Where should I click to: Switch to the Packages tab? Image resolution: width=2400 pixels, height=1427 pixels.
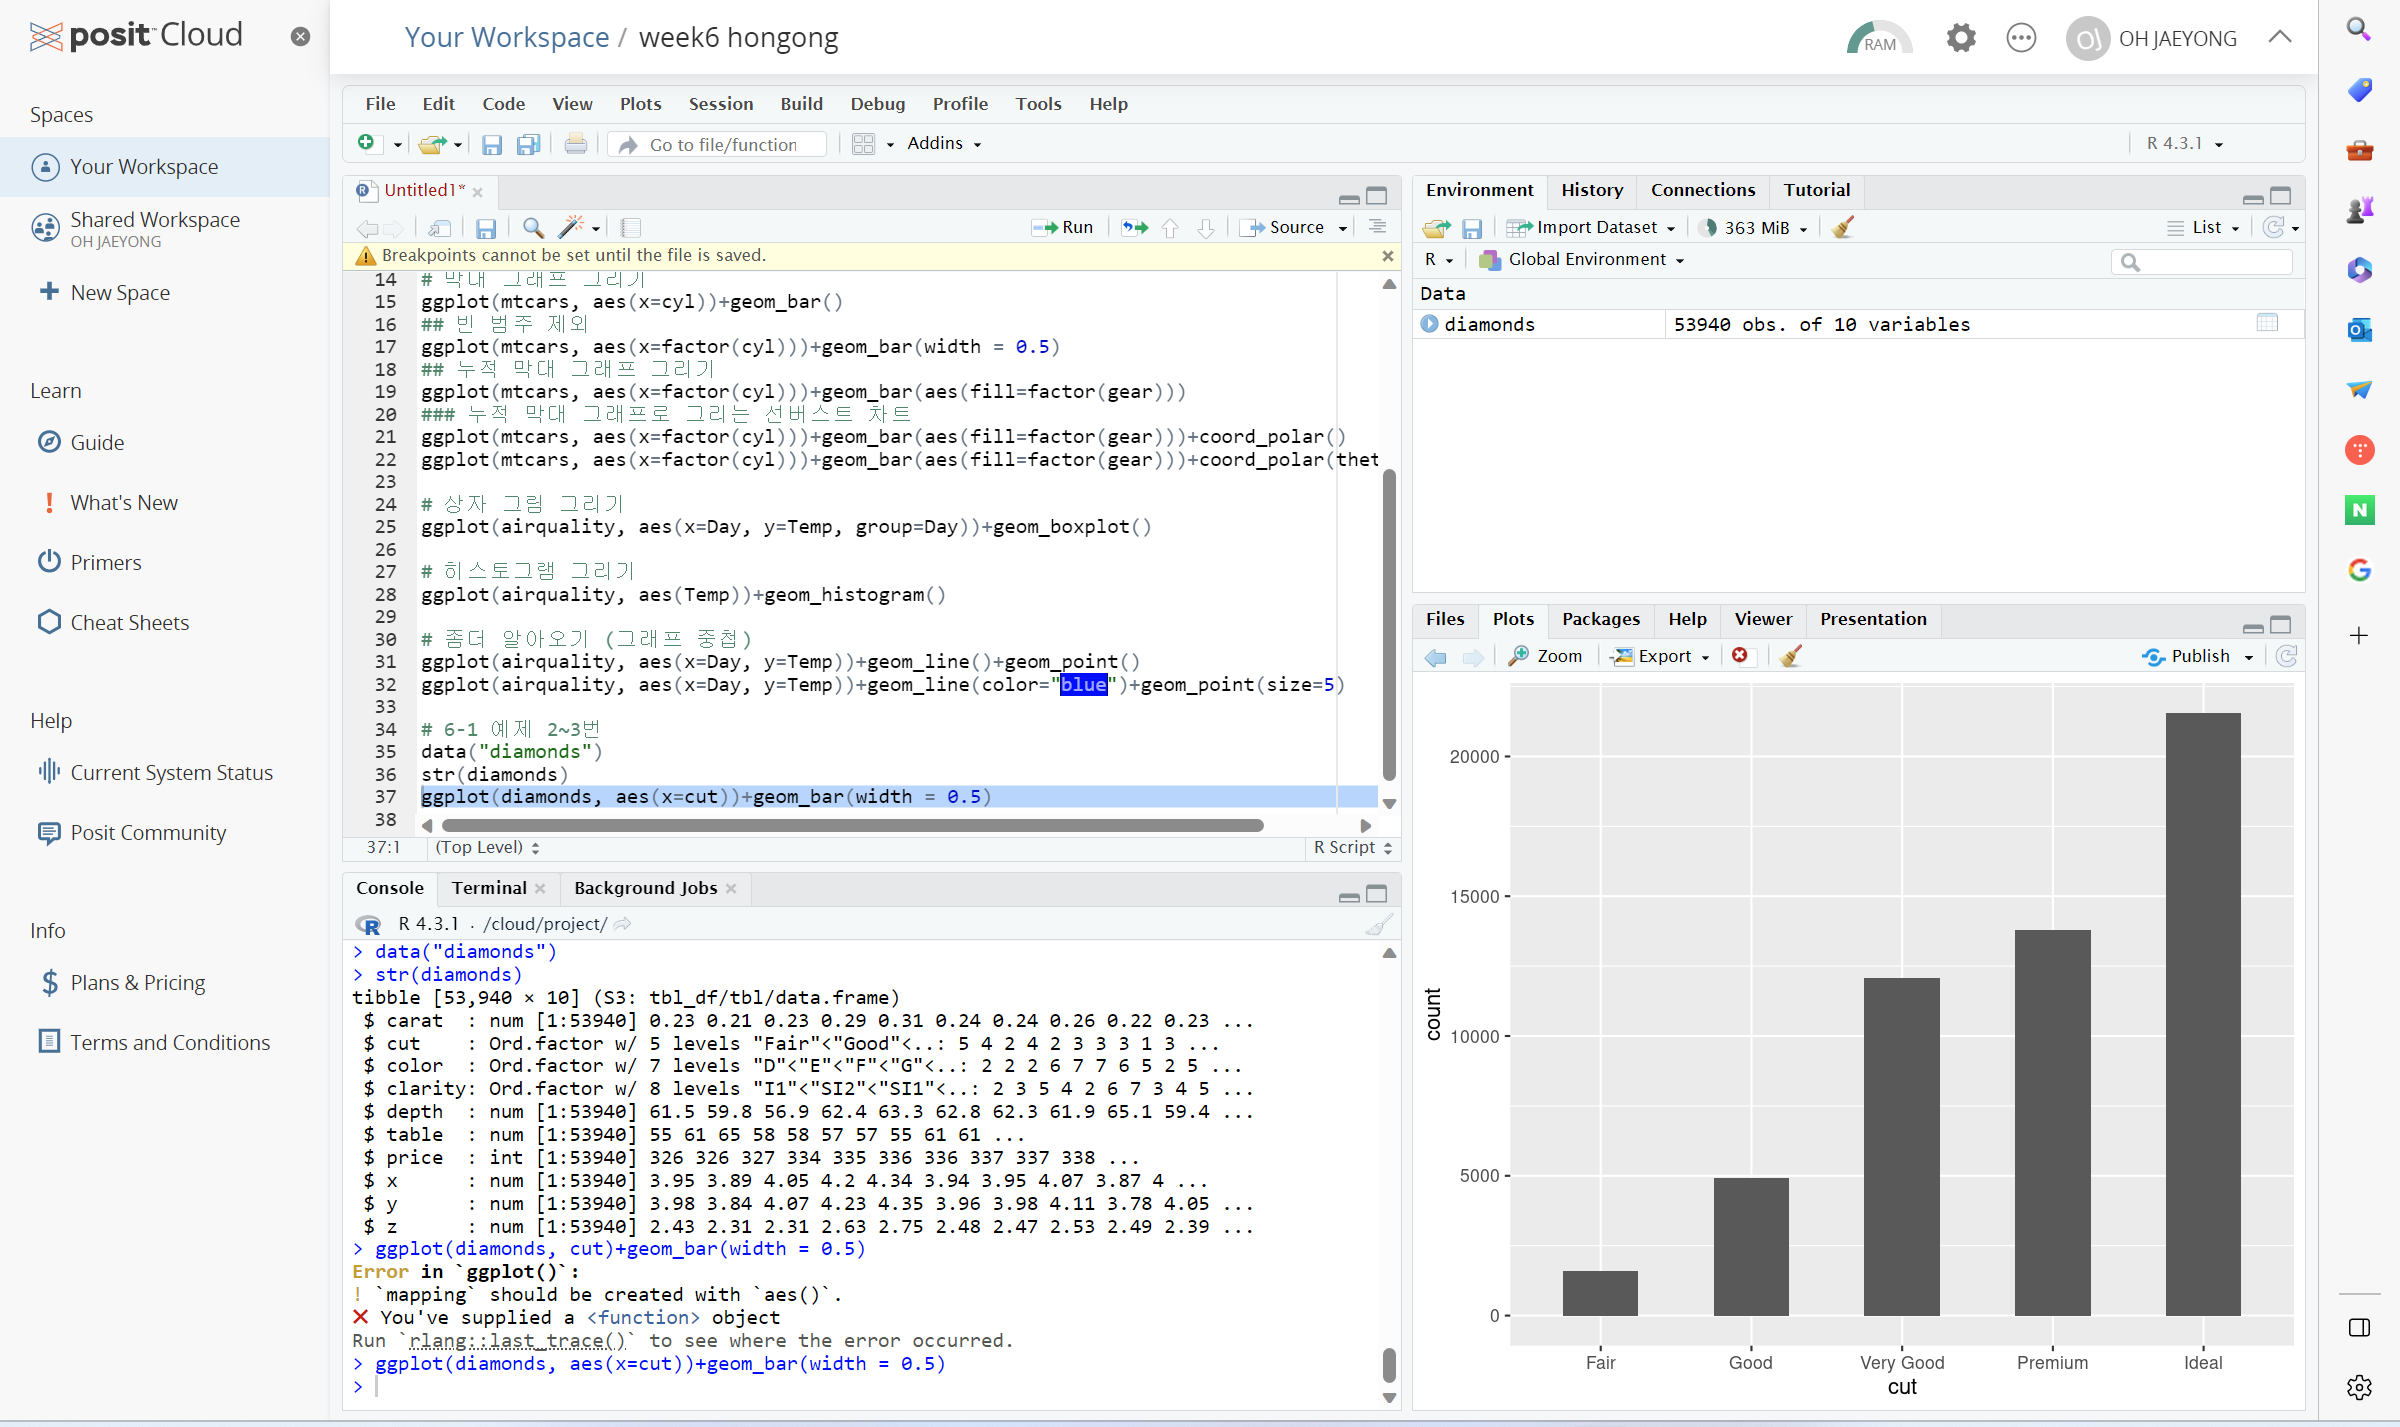(1600, 619)
